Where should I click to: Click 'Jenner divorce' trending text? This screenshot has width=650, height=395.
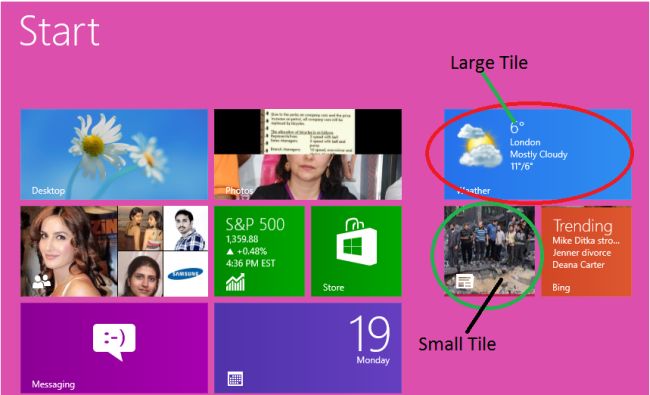(x=582, y=252)
